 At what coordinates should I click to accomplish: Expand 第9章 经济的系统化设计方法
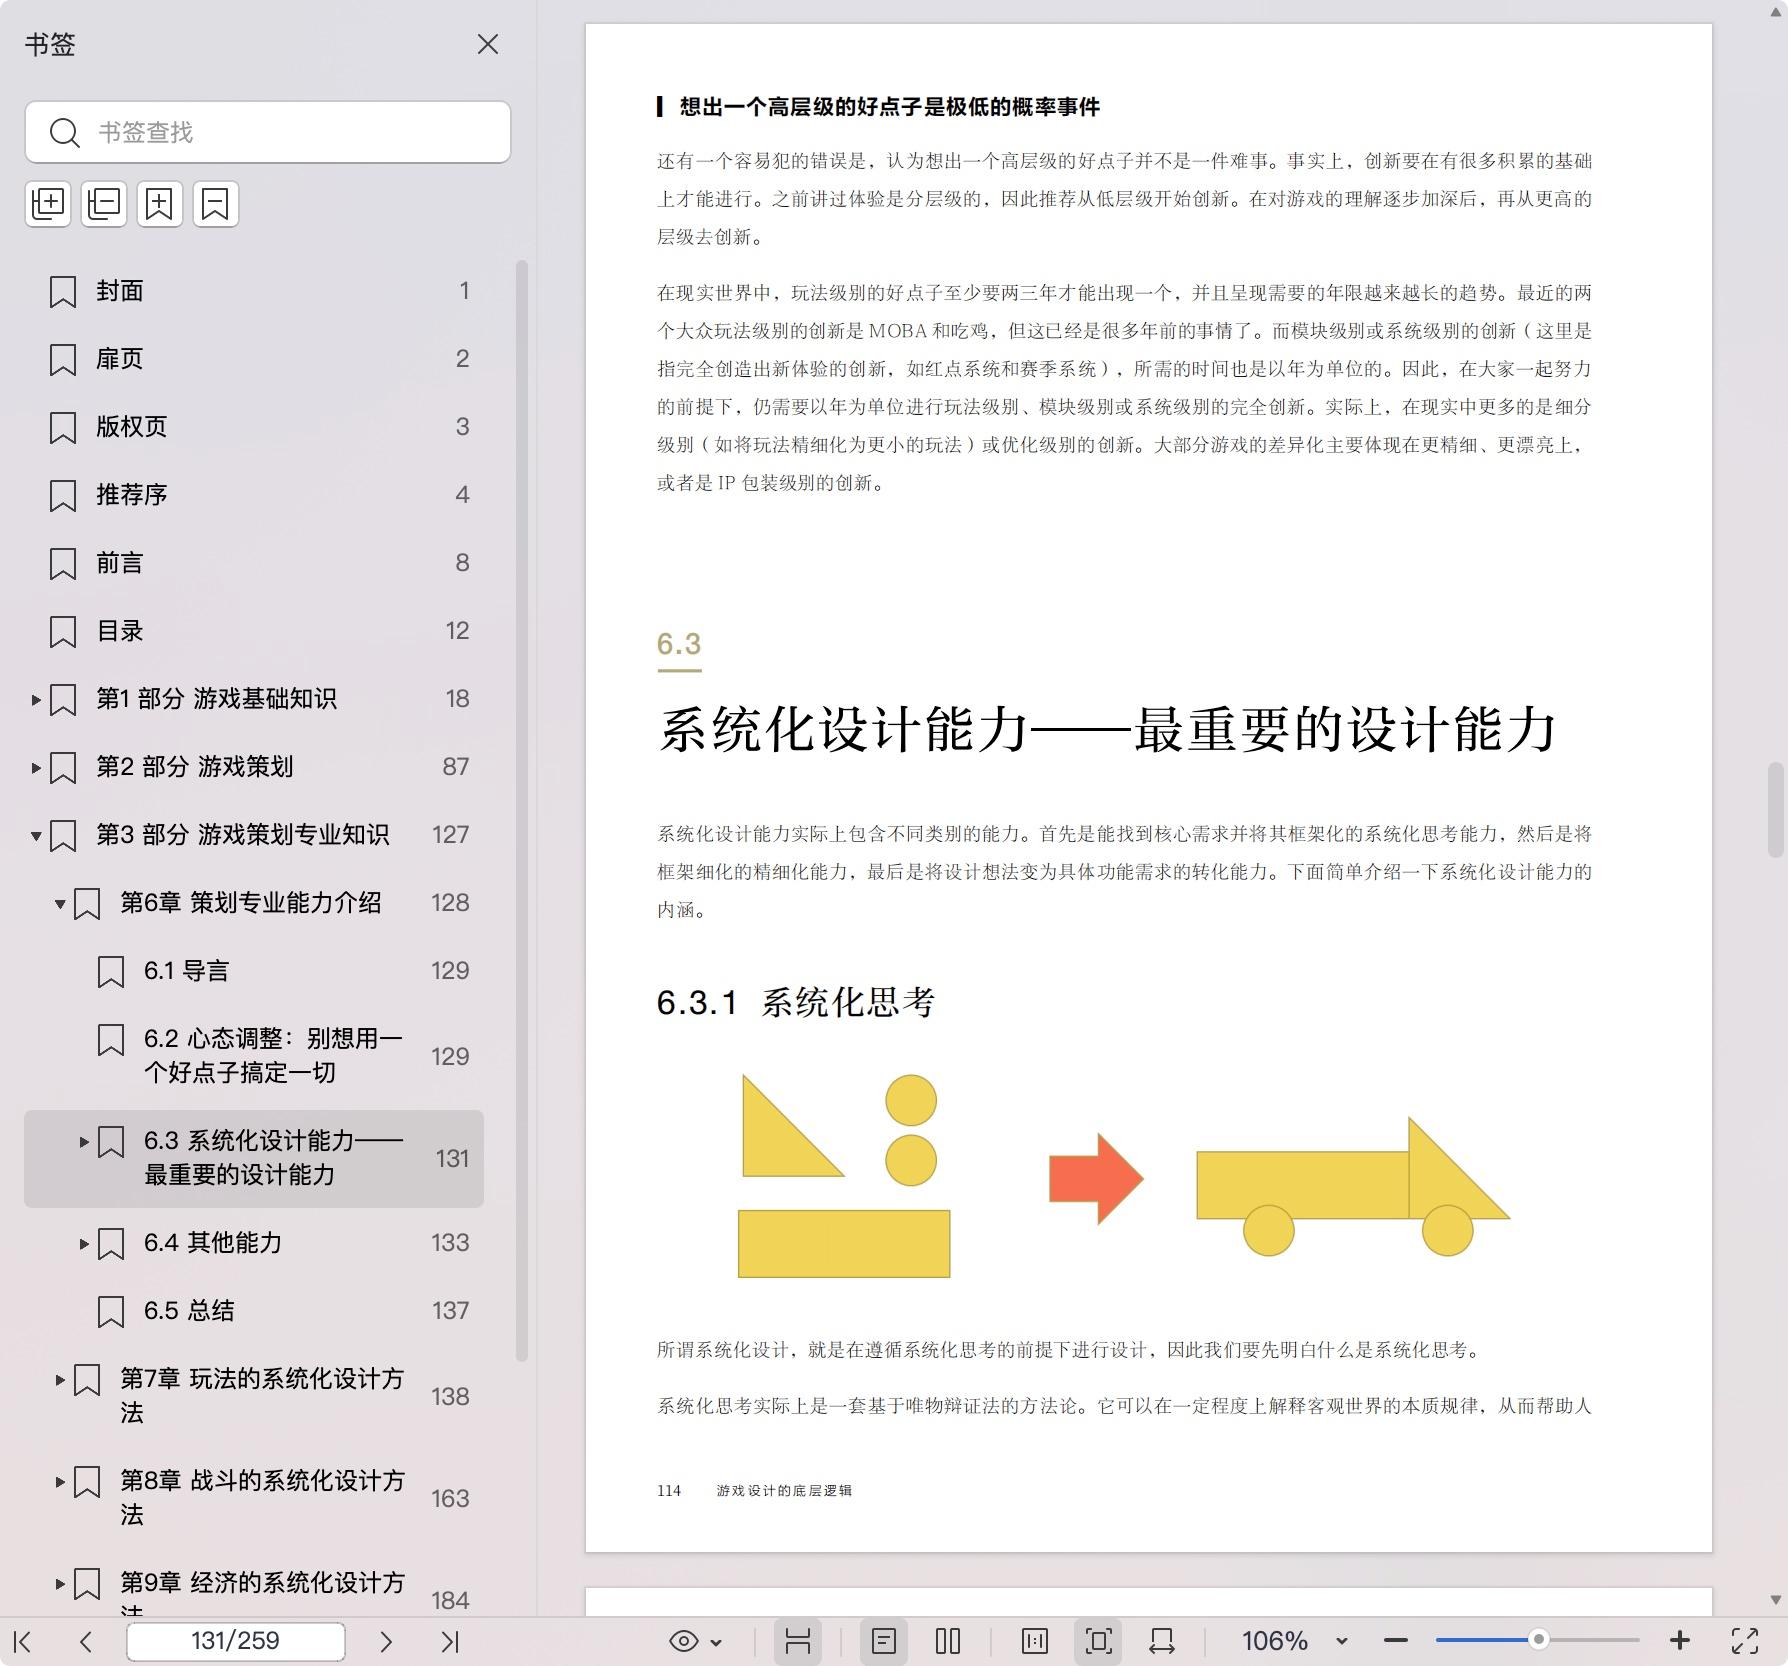coord(60,1584)
